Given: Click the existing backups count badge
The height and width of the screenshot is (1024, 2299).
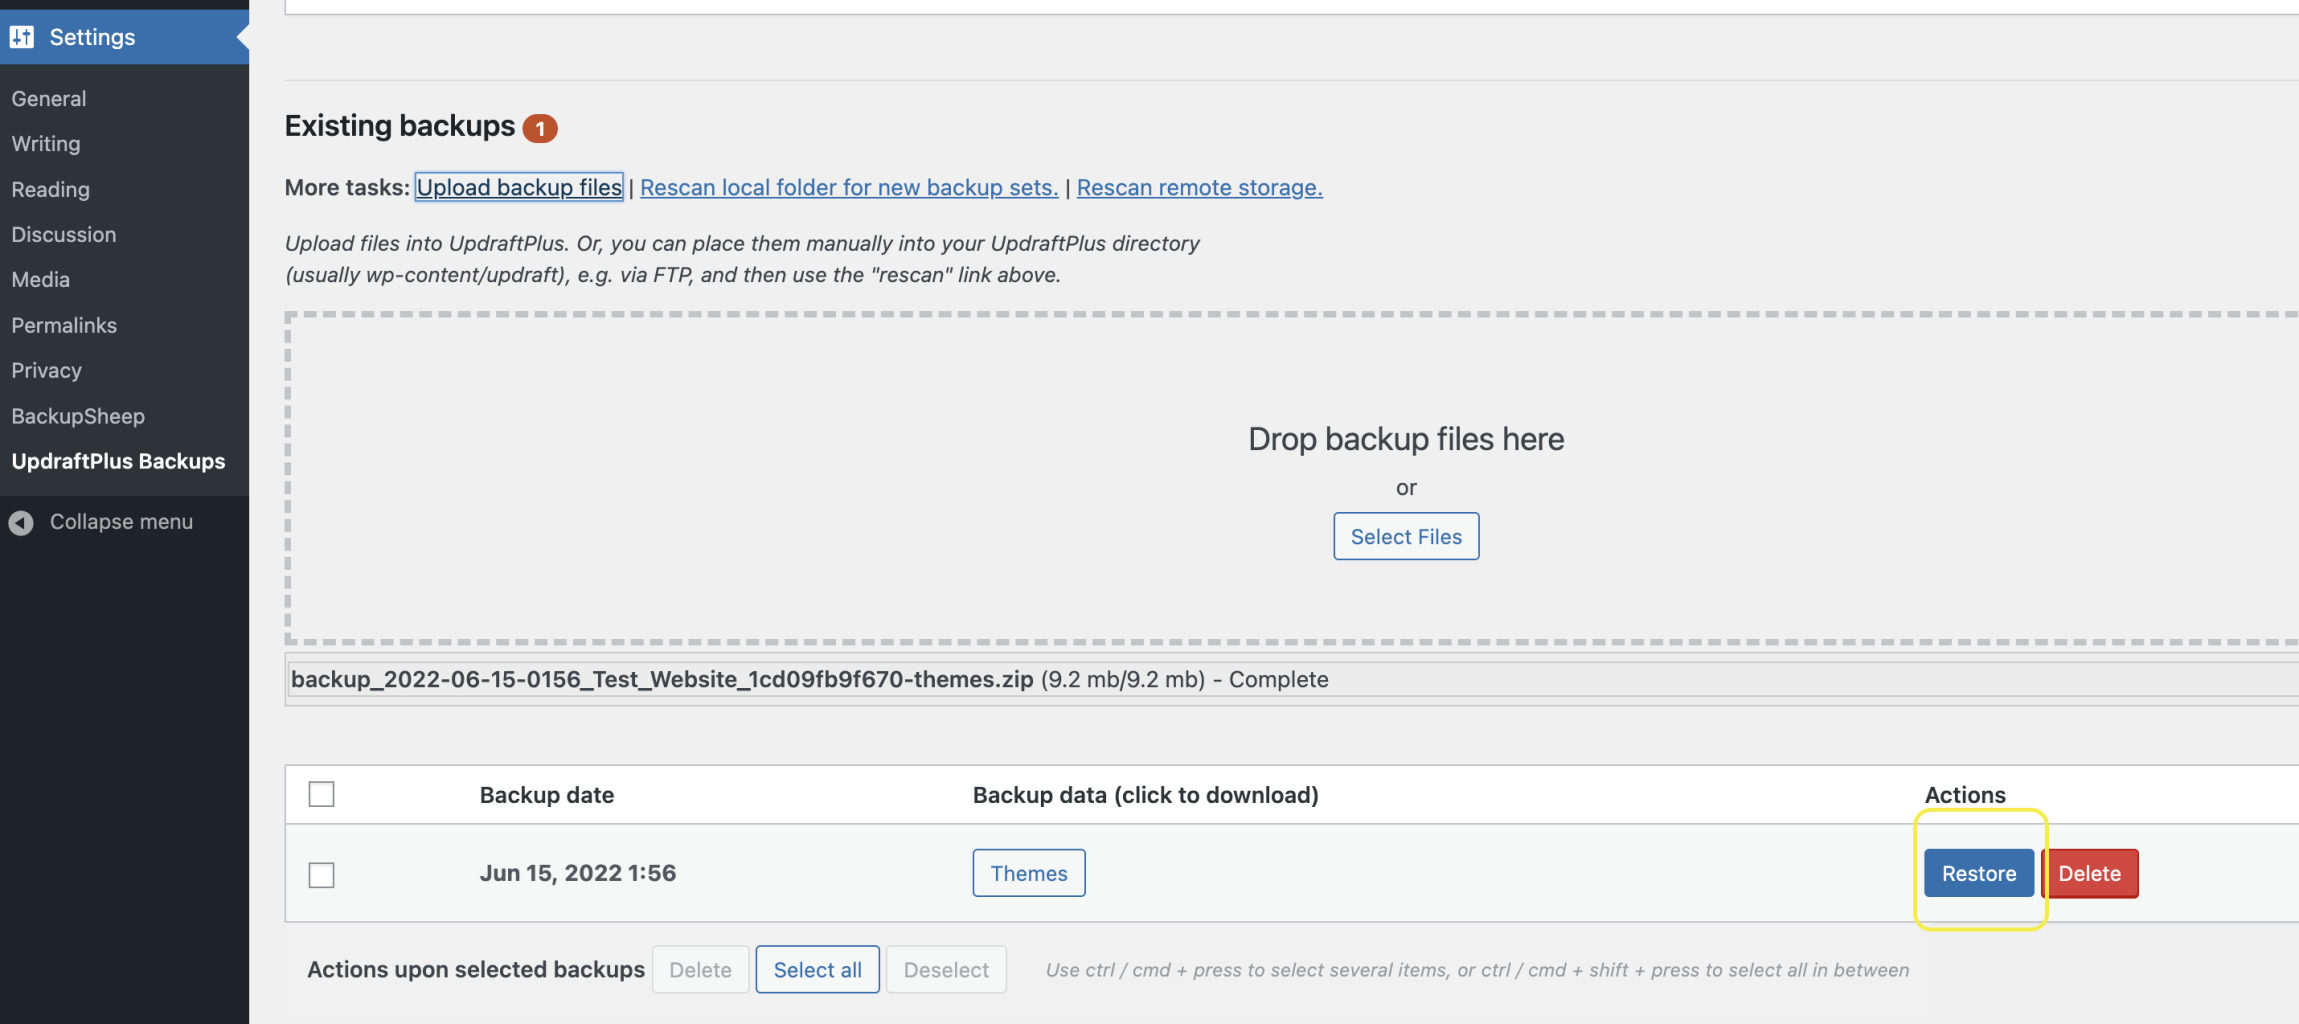Looking at the screenshot, I should (540, 128).
